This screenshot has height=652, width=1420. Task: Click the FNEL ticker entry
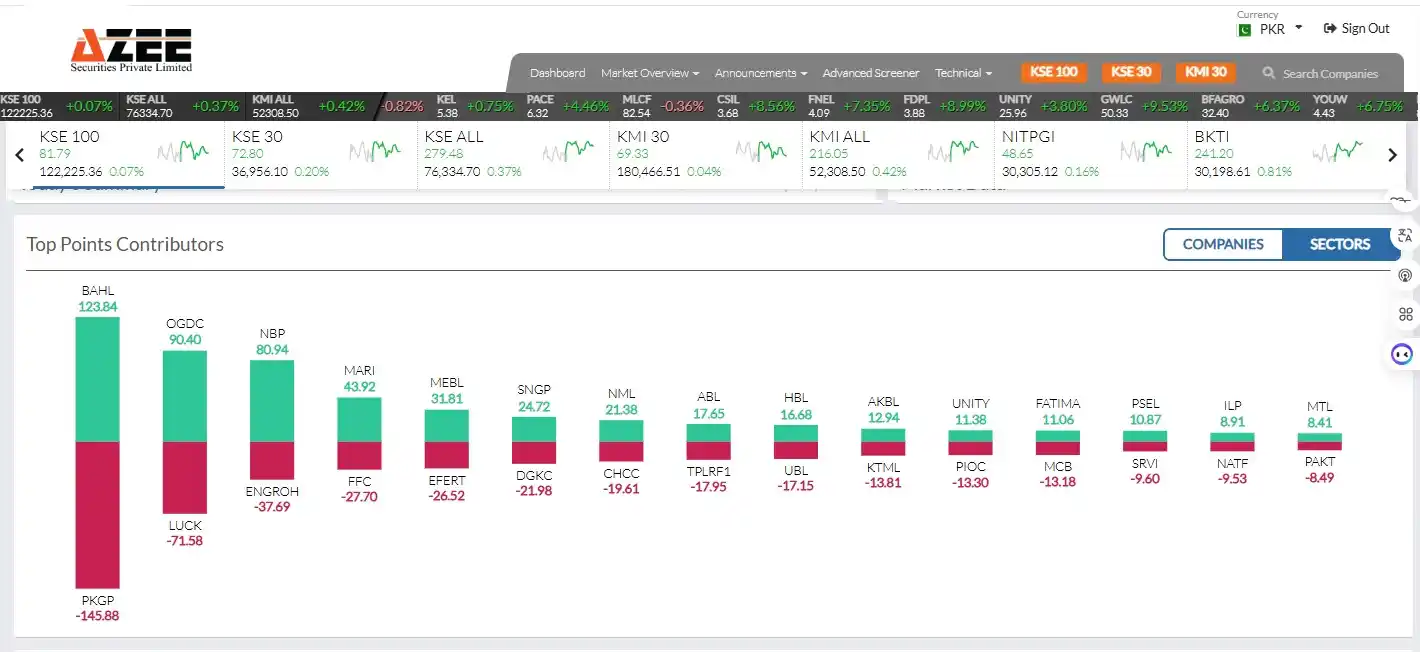849,106
